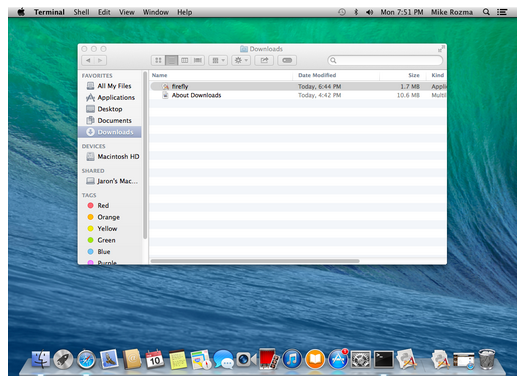This screenshot has height=380, width=526.
Task: Click the horizontal scrollbar in file list
Action: (255, 261)
